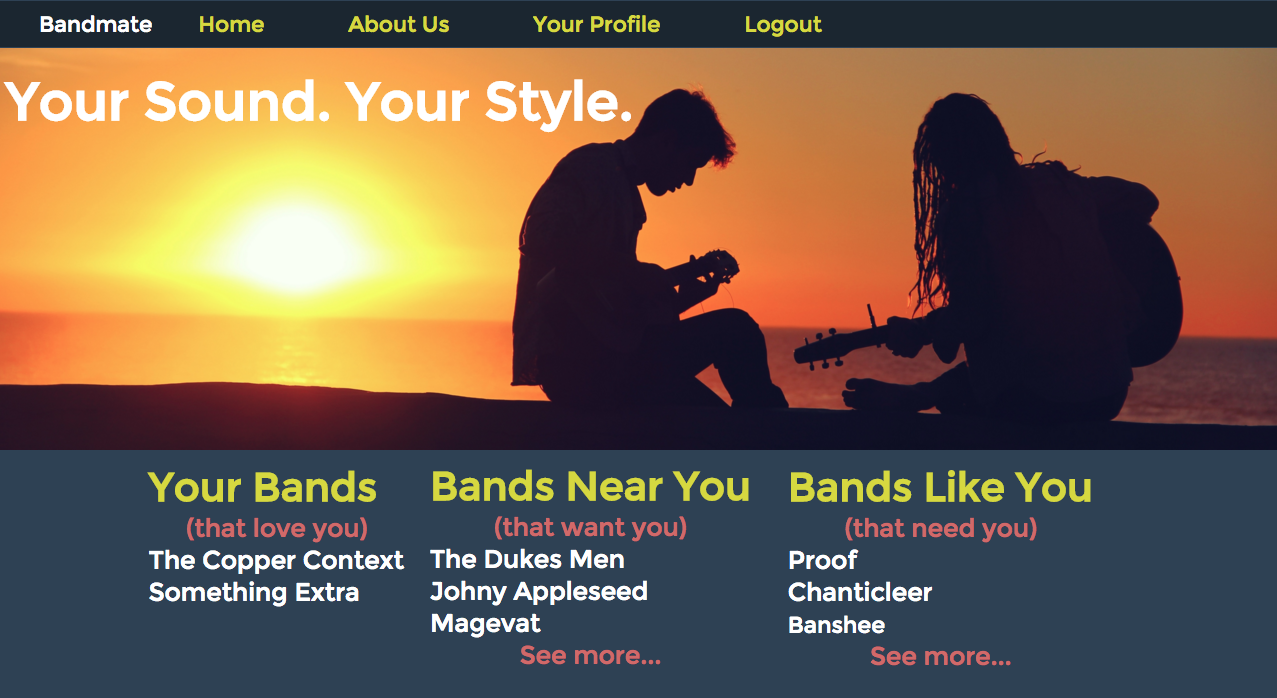
Task: Show more under Bands Like You
Action: click(x=940, y=656)
